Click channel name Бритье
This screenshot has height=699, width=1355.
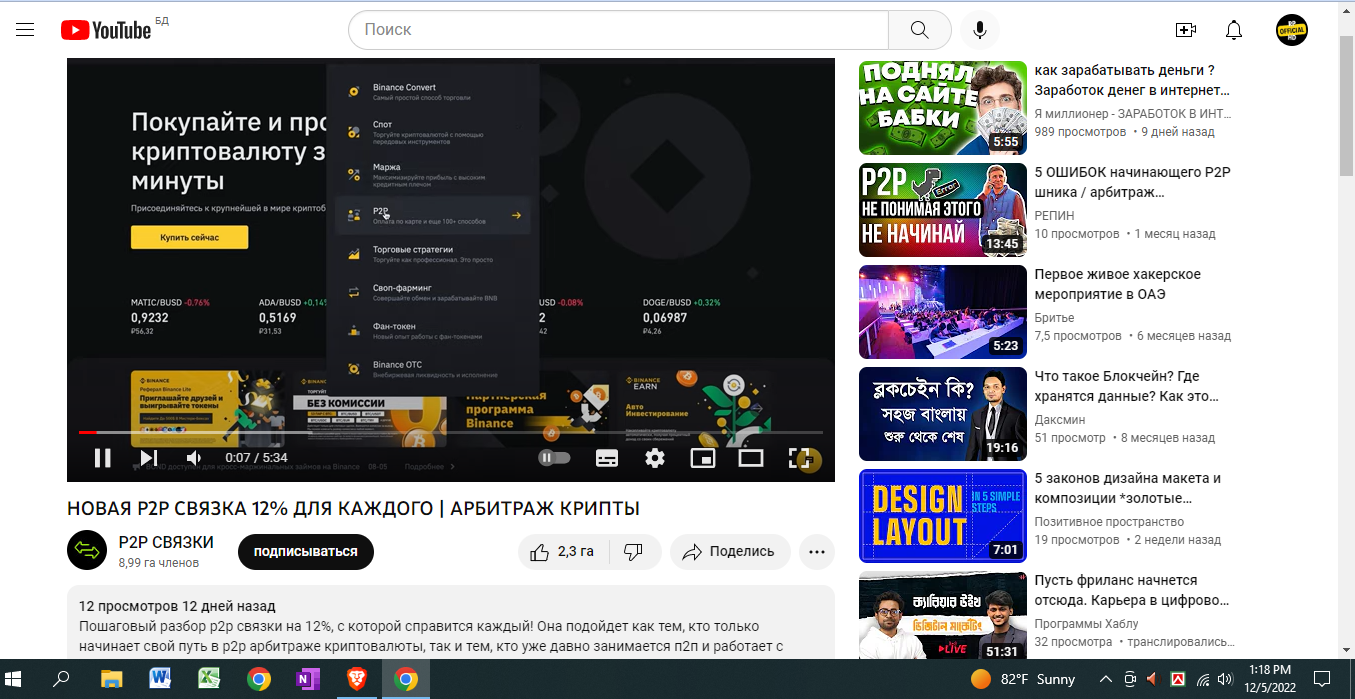pyautogui.click(x=1056, y=316)
